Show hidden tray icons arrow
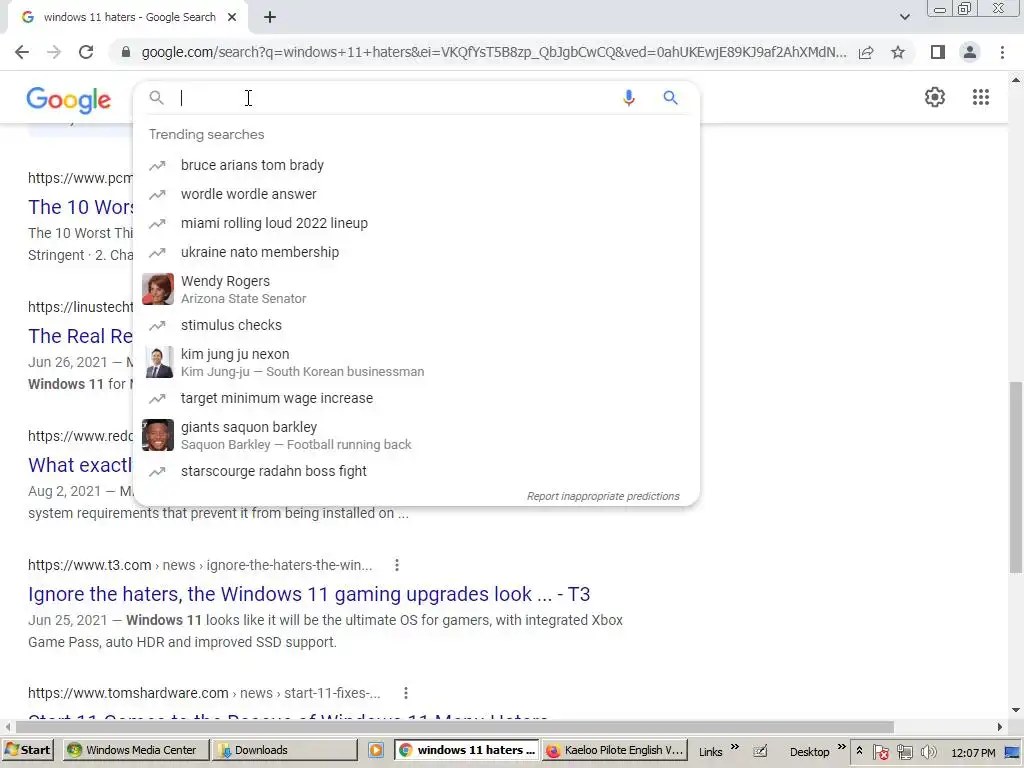 (859, 751)
